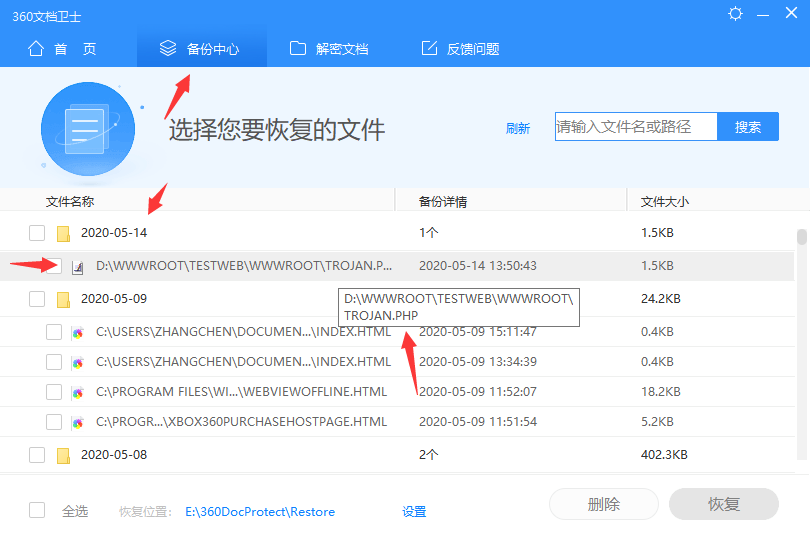The width and height of the screenshot is (810, 535).
Task: Click the 解密文档 folder icon
Action: click(298, 49)
